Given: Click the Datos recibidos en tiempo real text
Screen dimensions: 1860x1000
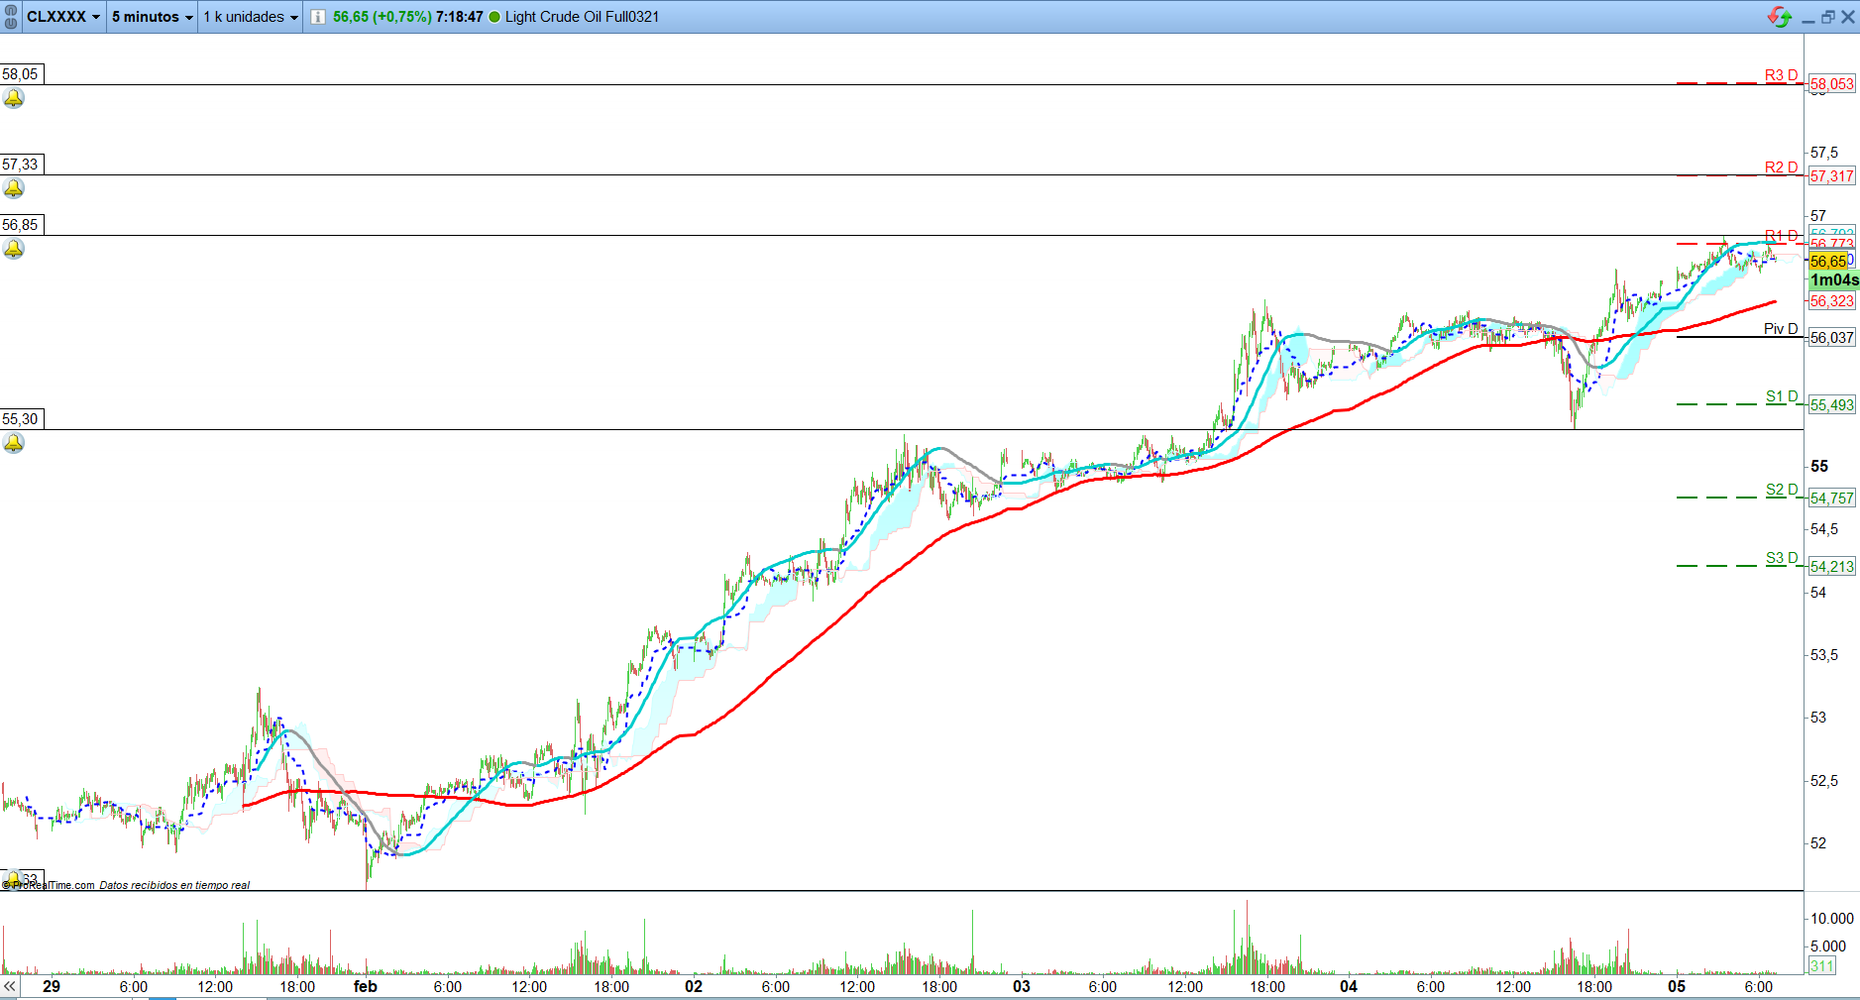Looking at the screenshot, I should (x=175, y=885).
